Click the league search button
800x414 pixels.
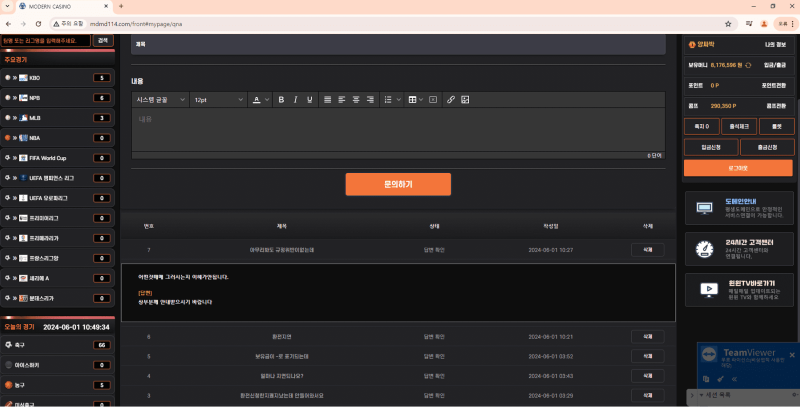pyautogui.click(x=103, y=40)
